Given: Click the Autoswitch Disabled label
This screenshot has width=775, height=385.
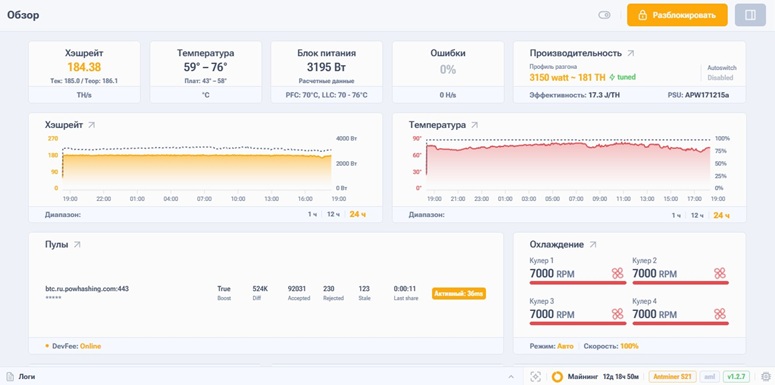Looking at the screenshot, I should click(x=722, y=73).
